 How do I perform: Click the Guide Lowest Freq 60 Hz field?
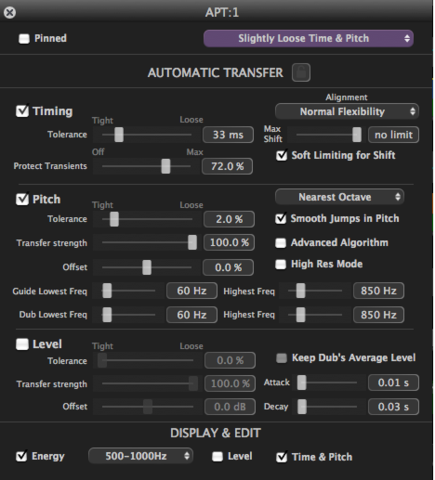click(x=192, y=291)
